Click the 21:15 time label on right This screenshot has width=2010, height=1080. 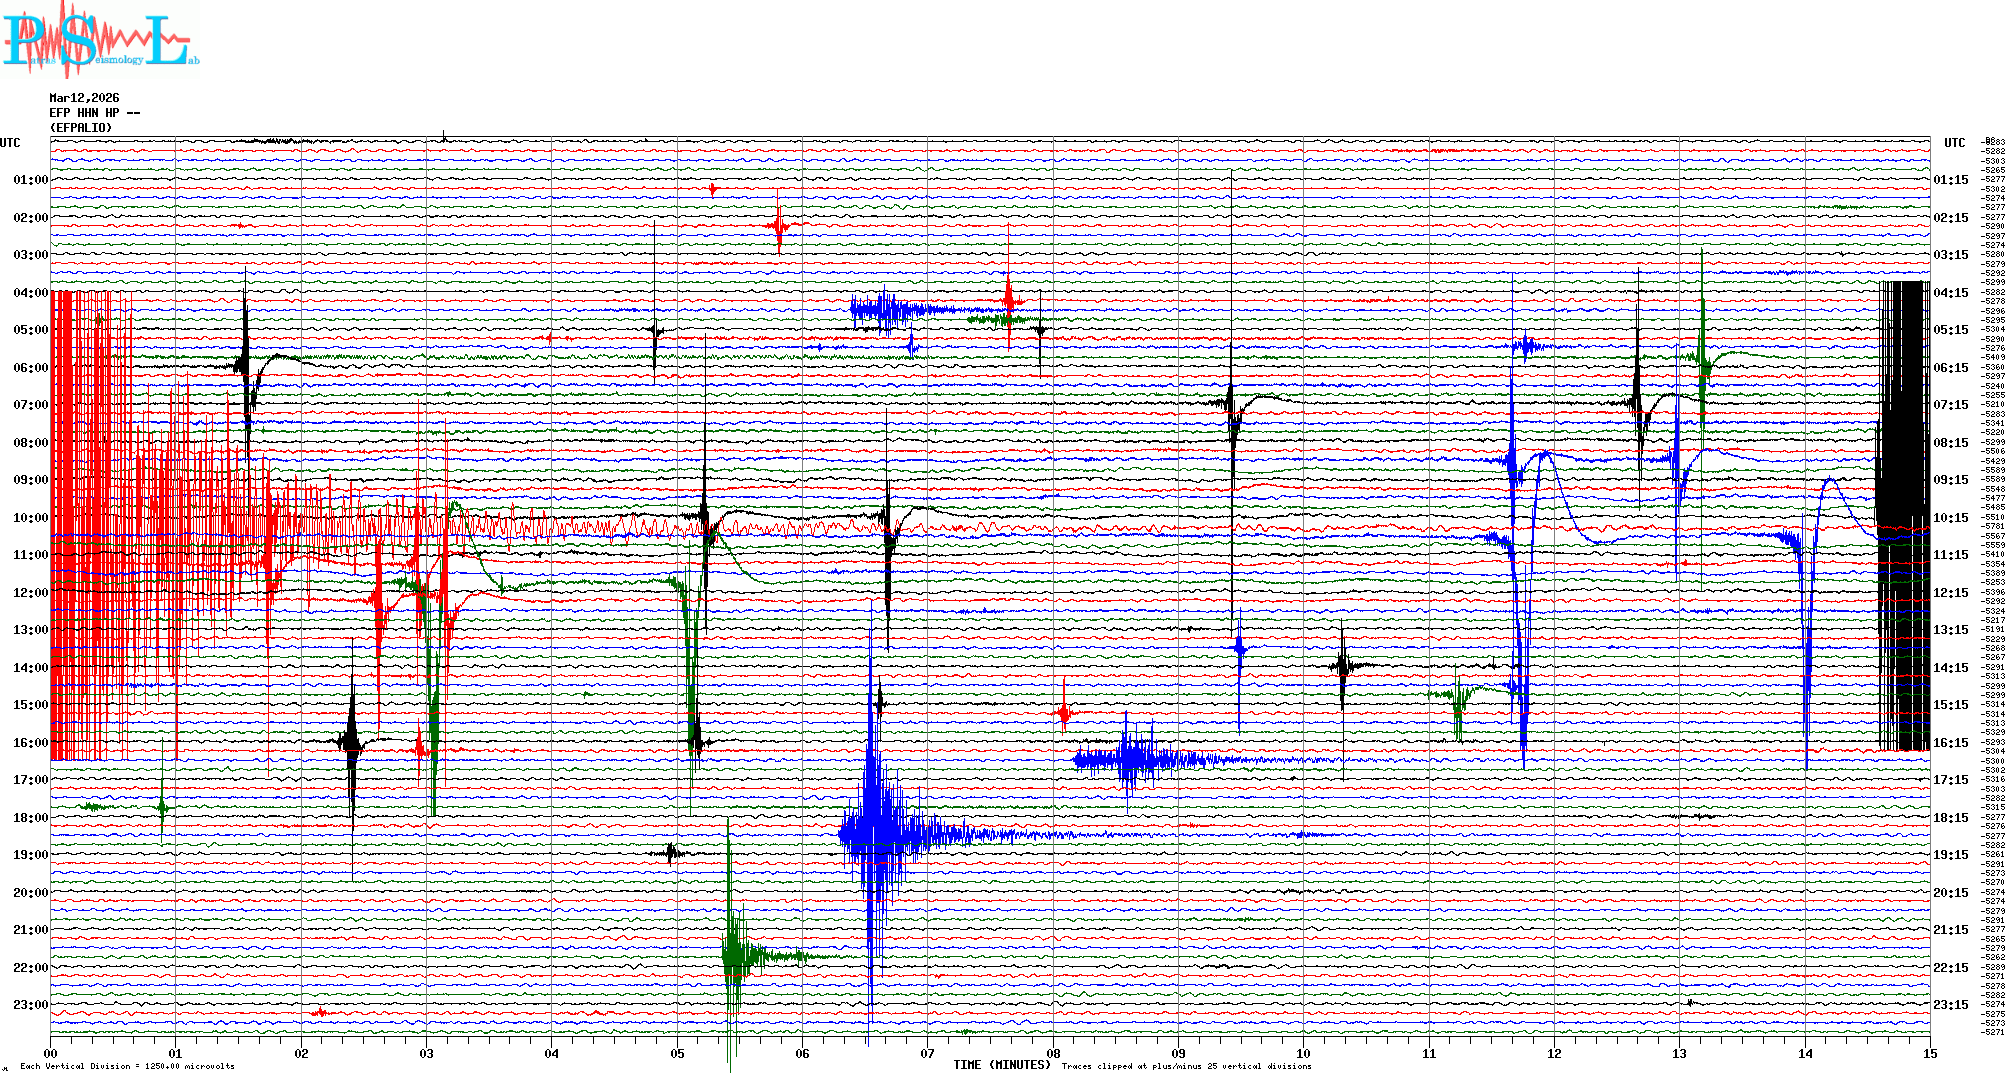[1951, 930]
